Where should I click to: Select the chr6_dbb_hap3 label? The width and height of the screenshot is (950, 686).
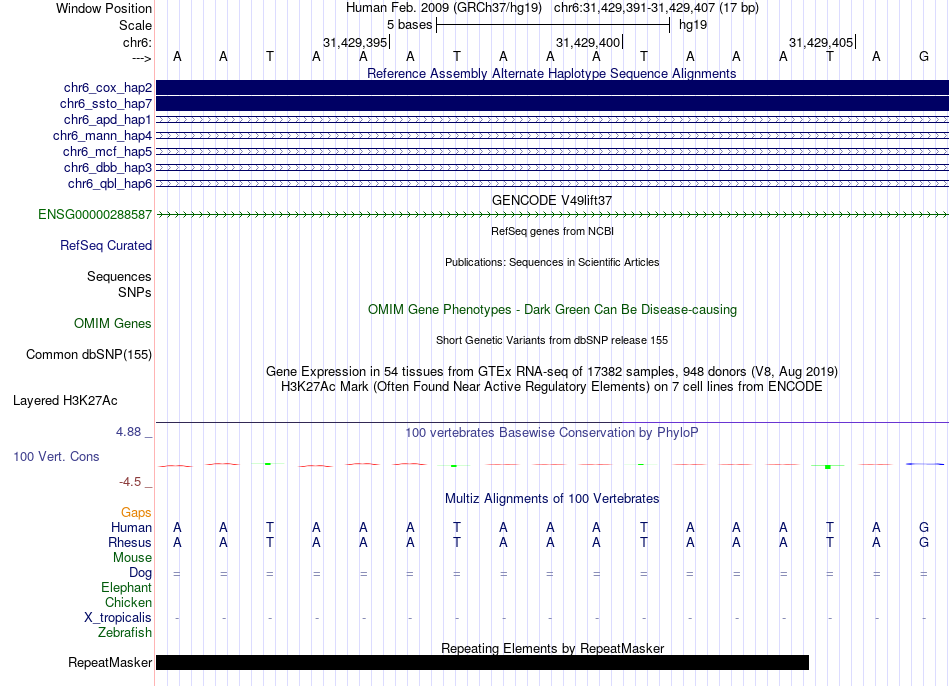[x=108, y=167]
